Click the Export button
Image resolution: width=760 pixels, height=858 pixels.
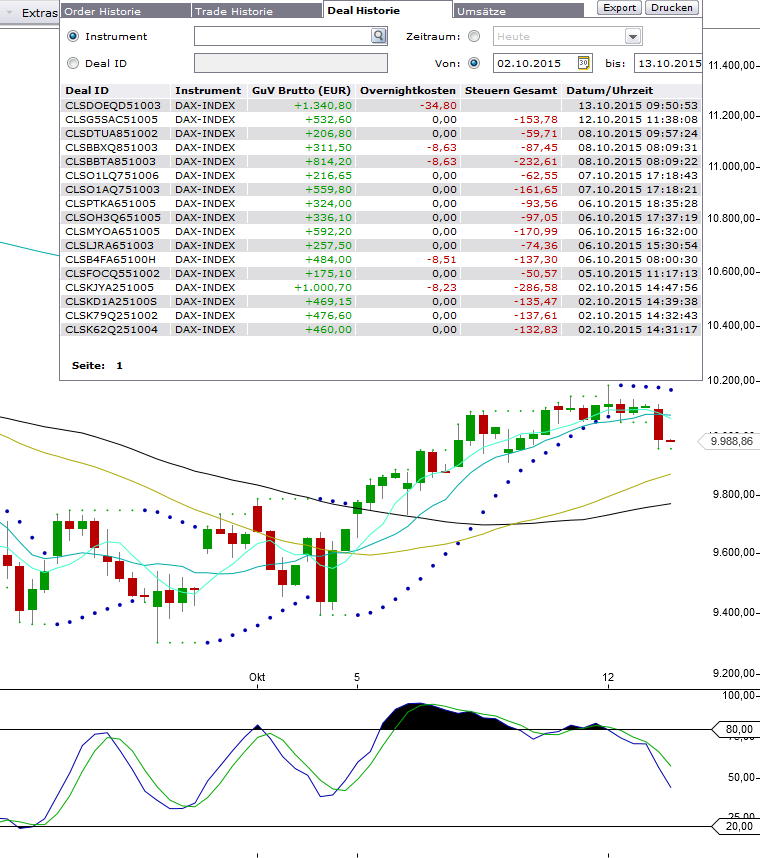[x=620, y=7]
